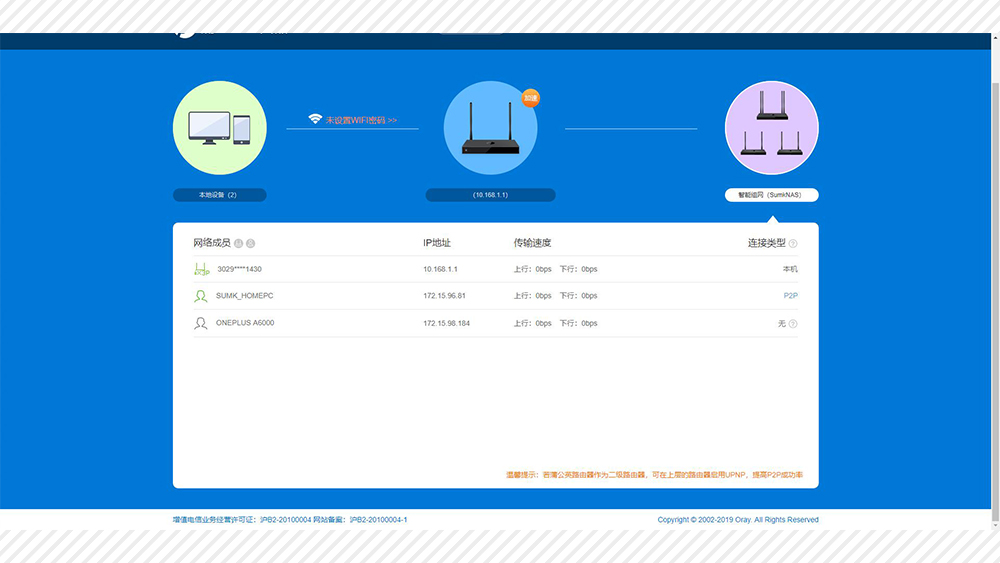This screenshot has height=563, width=1000.
Task: Select the ONEPLUS A6000 member name
Action: coord(245,323)
